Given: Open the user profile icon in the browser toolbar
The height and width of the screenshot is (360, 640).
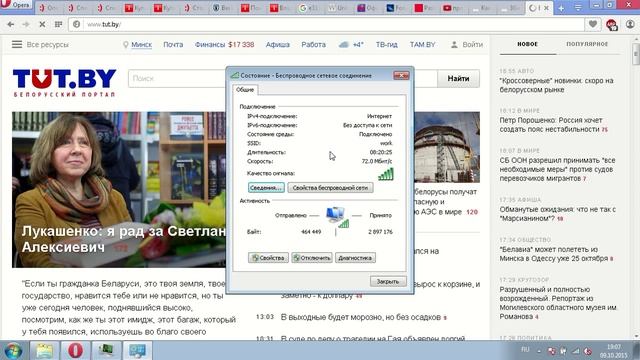Looking at the screenshot, I should [630, 24].
